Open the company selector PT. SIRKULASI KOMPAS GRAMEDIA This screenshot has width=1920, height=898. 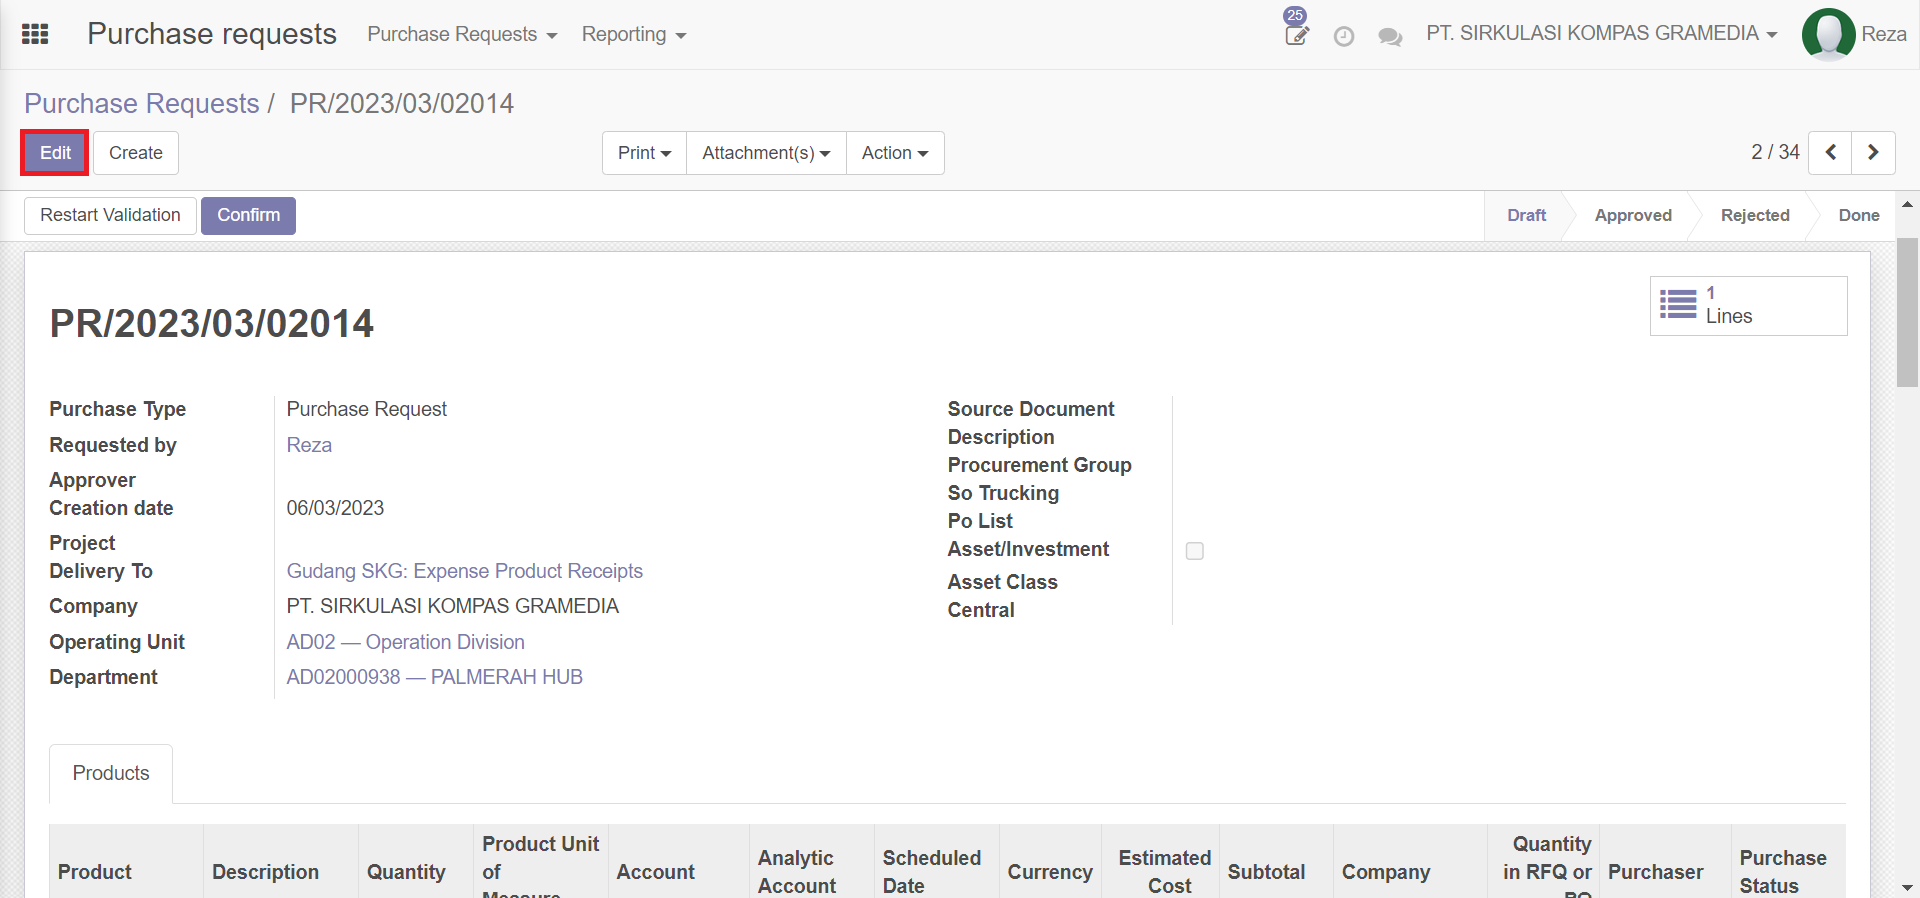pos(1601,33)
